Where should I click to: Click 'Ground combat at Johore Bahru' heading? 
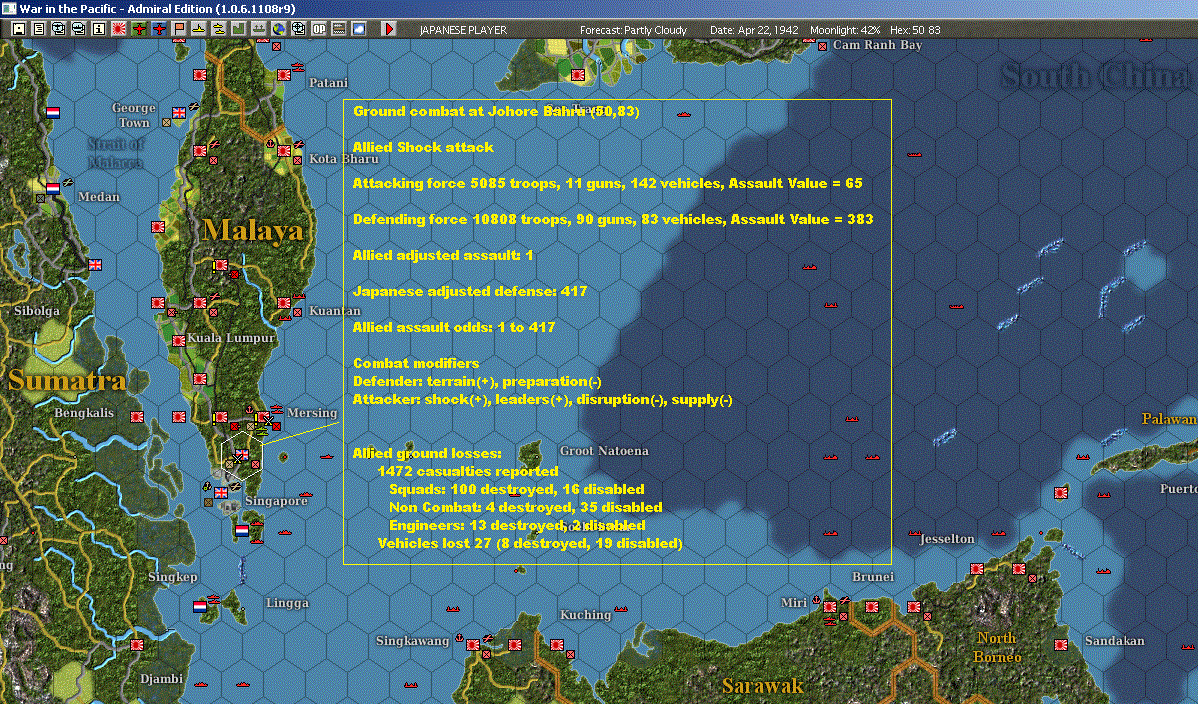tap(496, 111)
